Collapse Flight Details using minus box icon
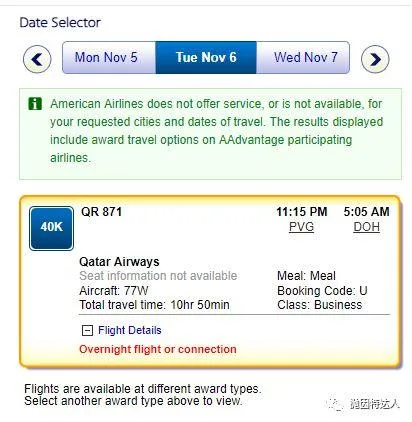The width and height of the screenshot is (412, 422). pyautogui.click(x=87, y=330)
